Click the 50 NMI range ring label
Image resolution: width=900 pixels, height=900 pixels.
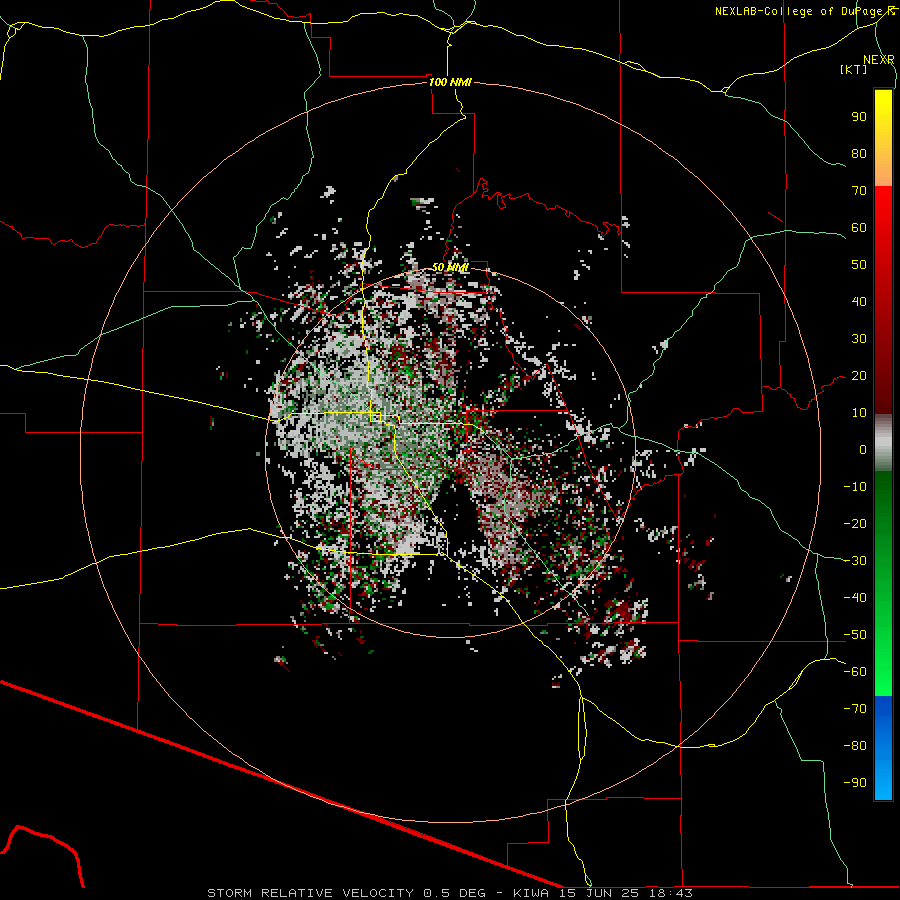coord(450,267)
